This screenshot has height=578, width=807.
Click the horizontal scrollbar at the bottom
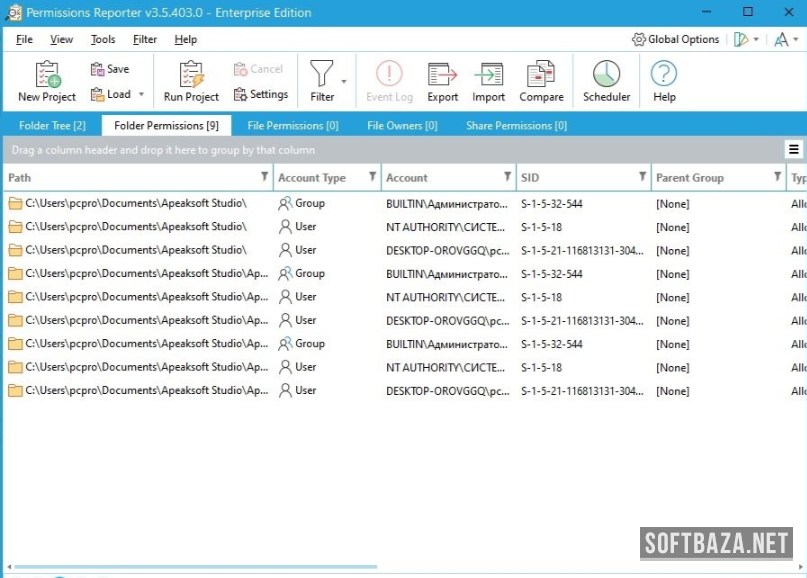tap(200, 567)
